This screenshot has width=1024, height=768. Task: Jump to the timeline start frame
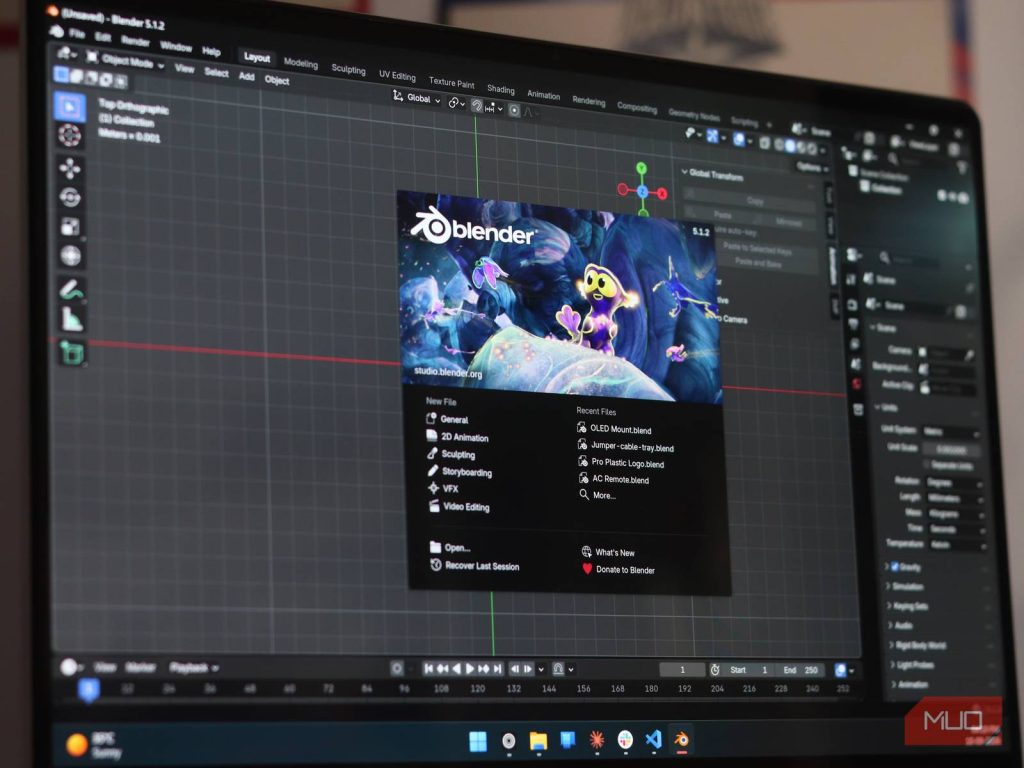pyautogui.click(x=428, y=669)
